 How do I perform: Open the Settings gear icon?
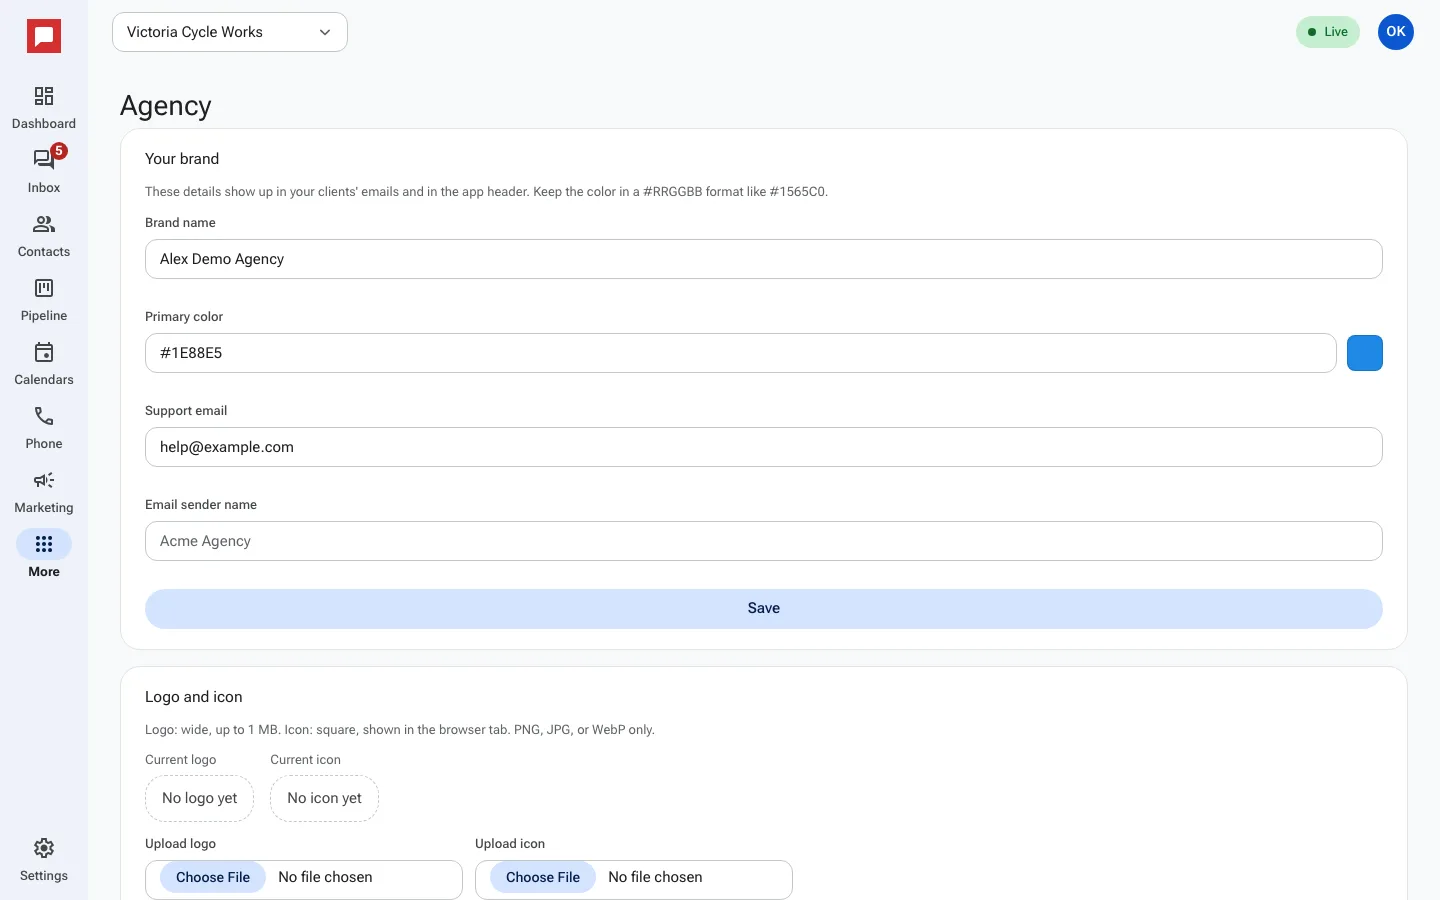[x=44, y=848]
